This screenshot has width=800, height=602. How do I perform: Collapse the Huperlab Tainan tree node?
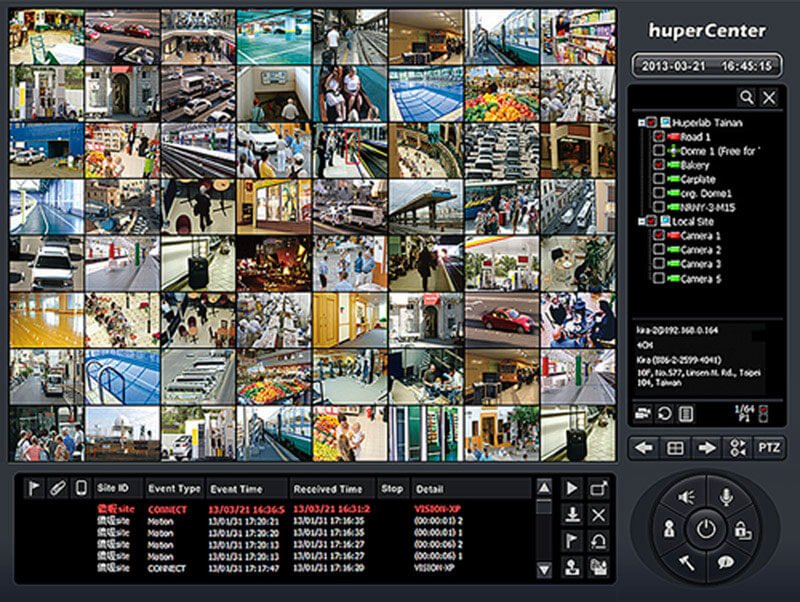(x=640, y=122)
